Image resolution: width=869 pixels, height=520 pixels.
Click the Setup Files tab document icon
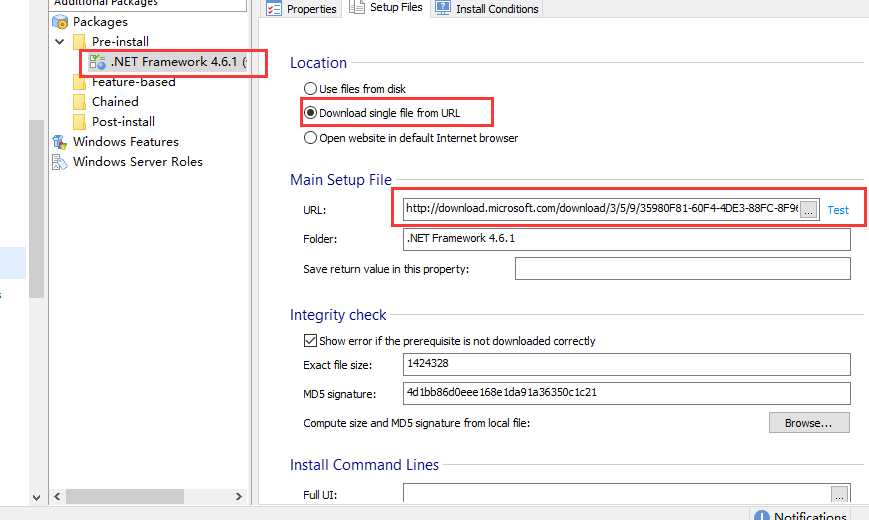coord(357,7)
